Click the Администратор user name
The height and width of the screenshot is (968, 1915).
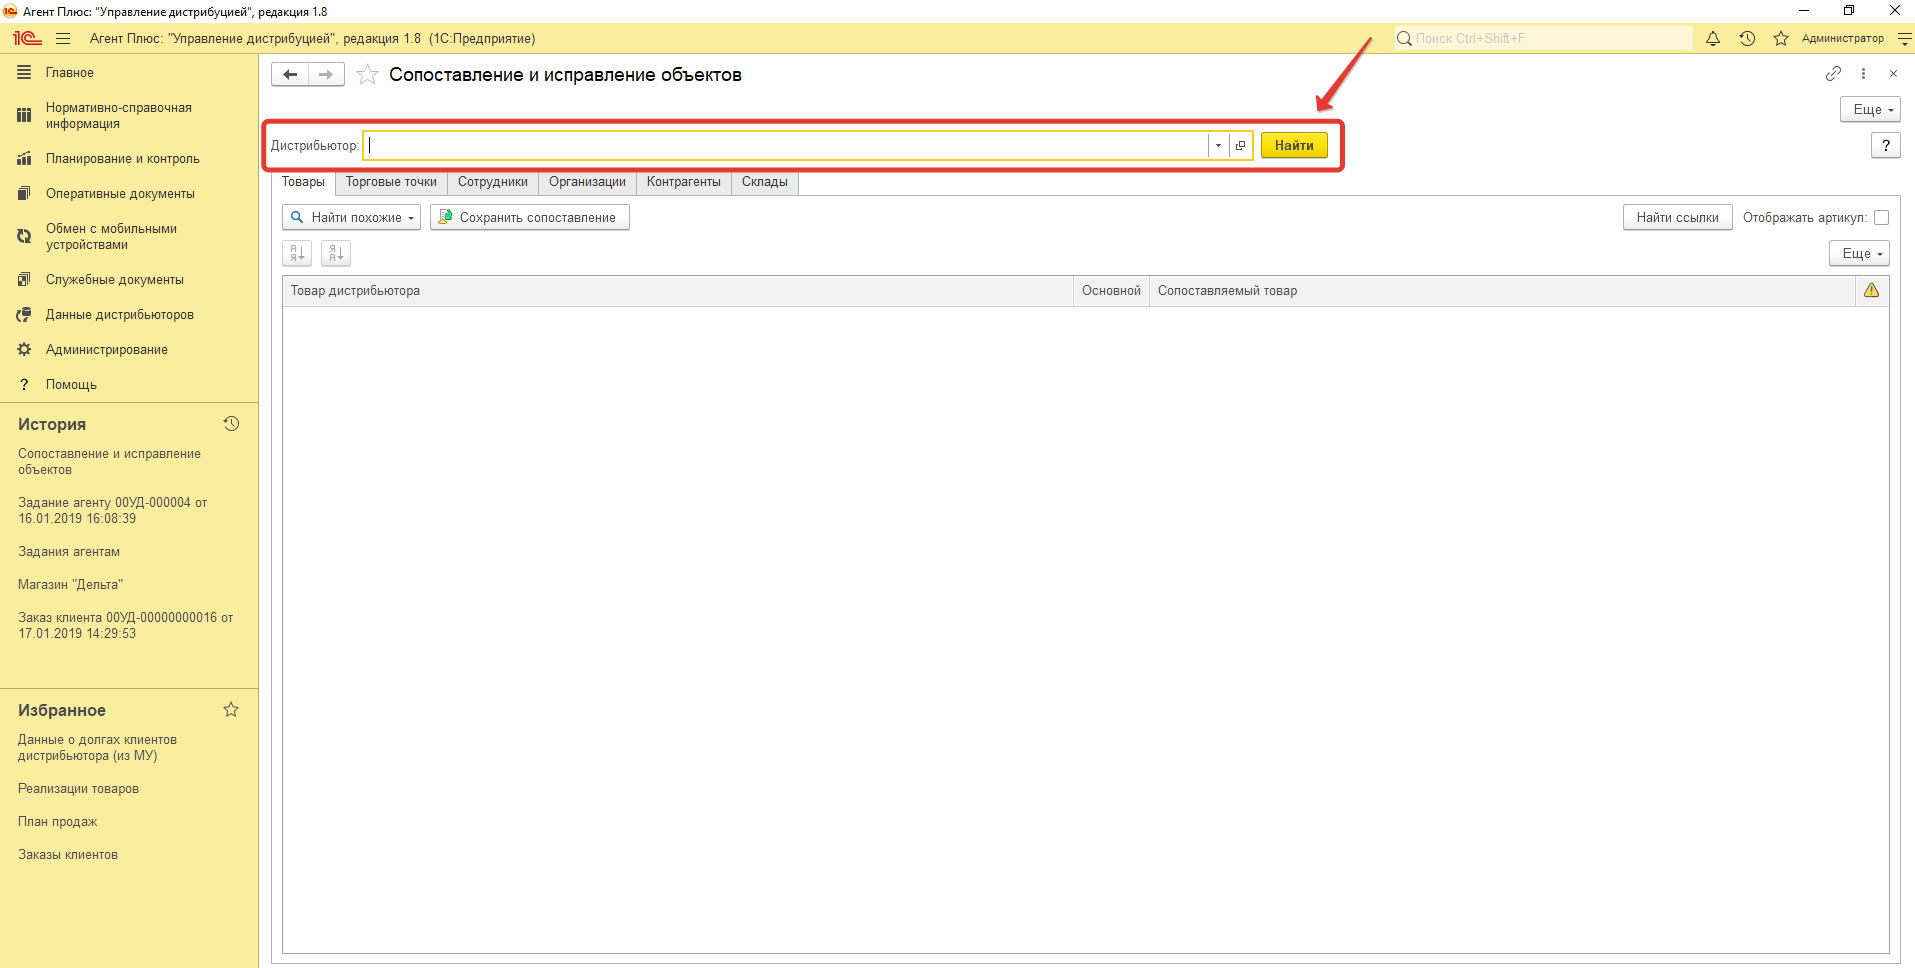[1842, 38]
